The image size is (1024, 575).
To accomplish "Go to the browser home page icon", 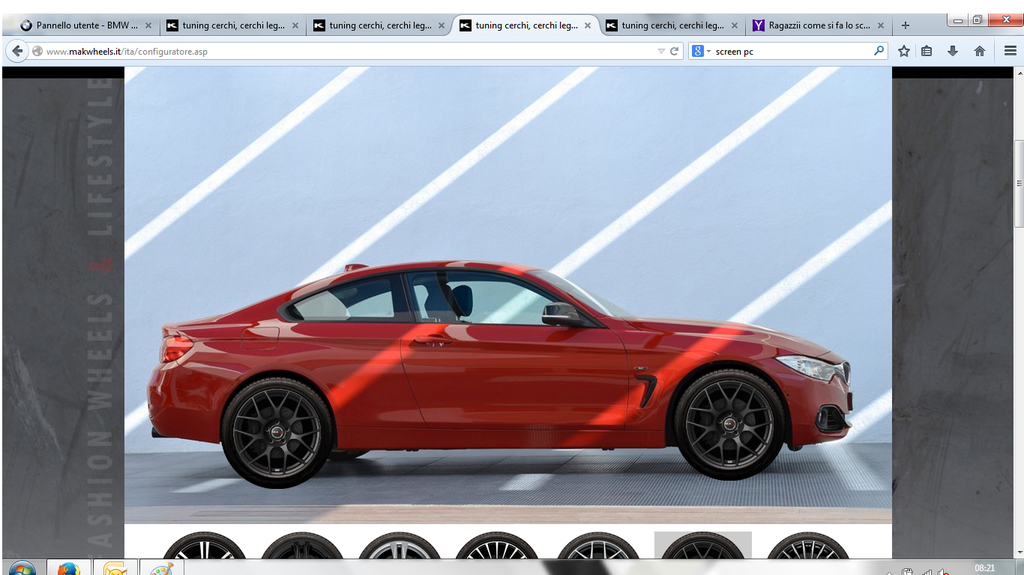I will click(979, 51).
